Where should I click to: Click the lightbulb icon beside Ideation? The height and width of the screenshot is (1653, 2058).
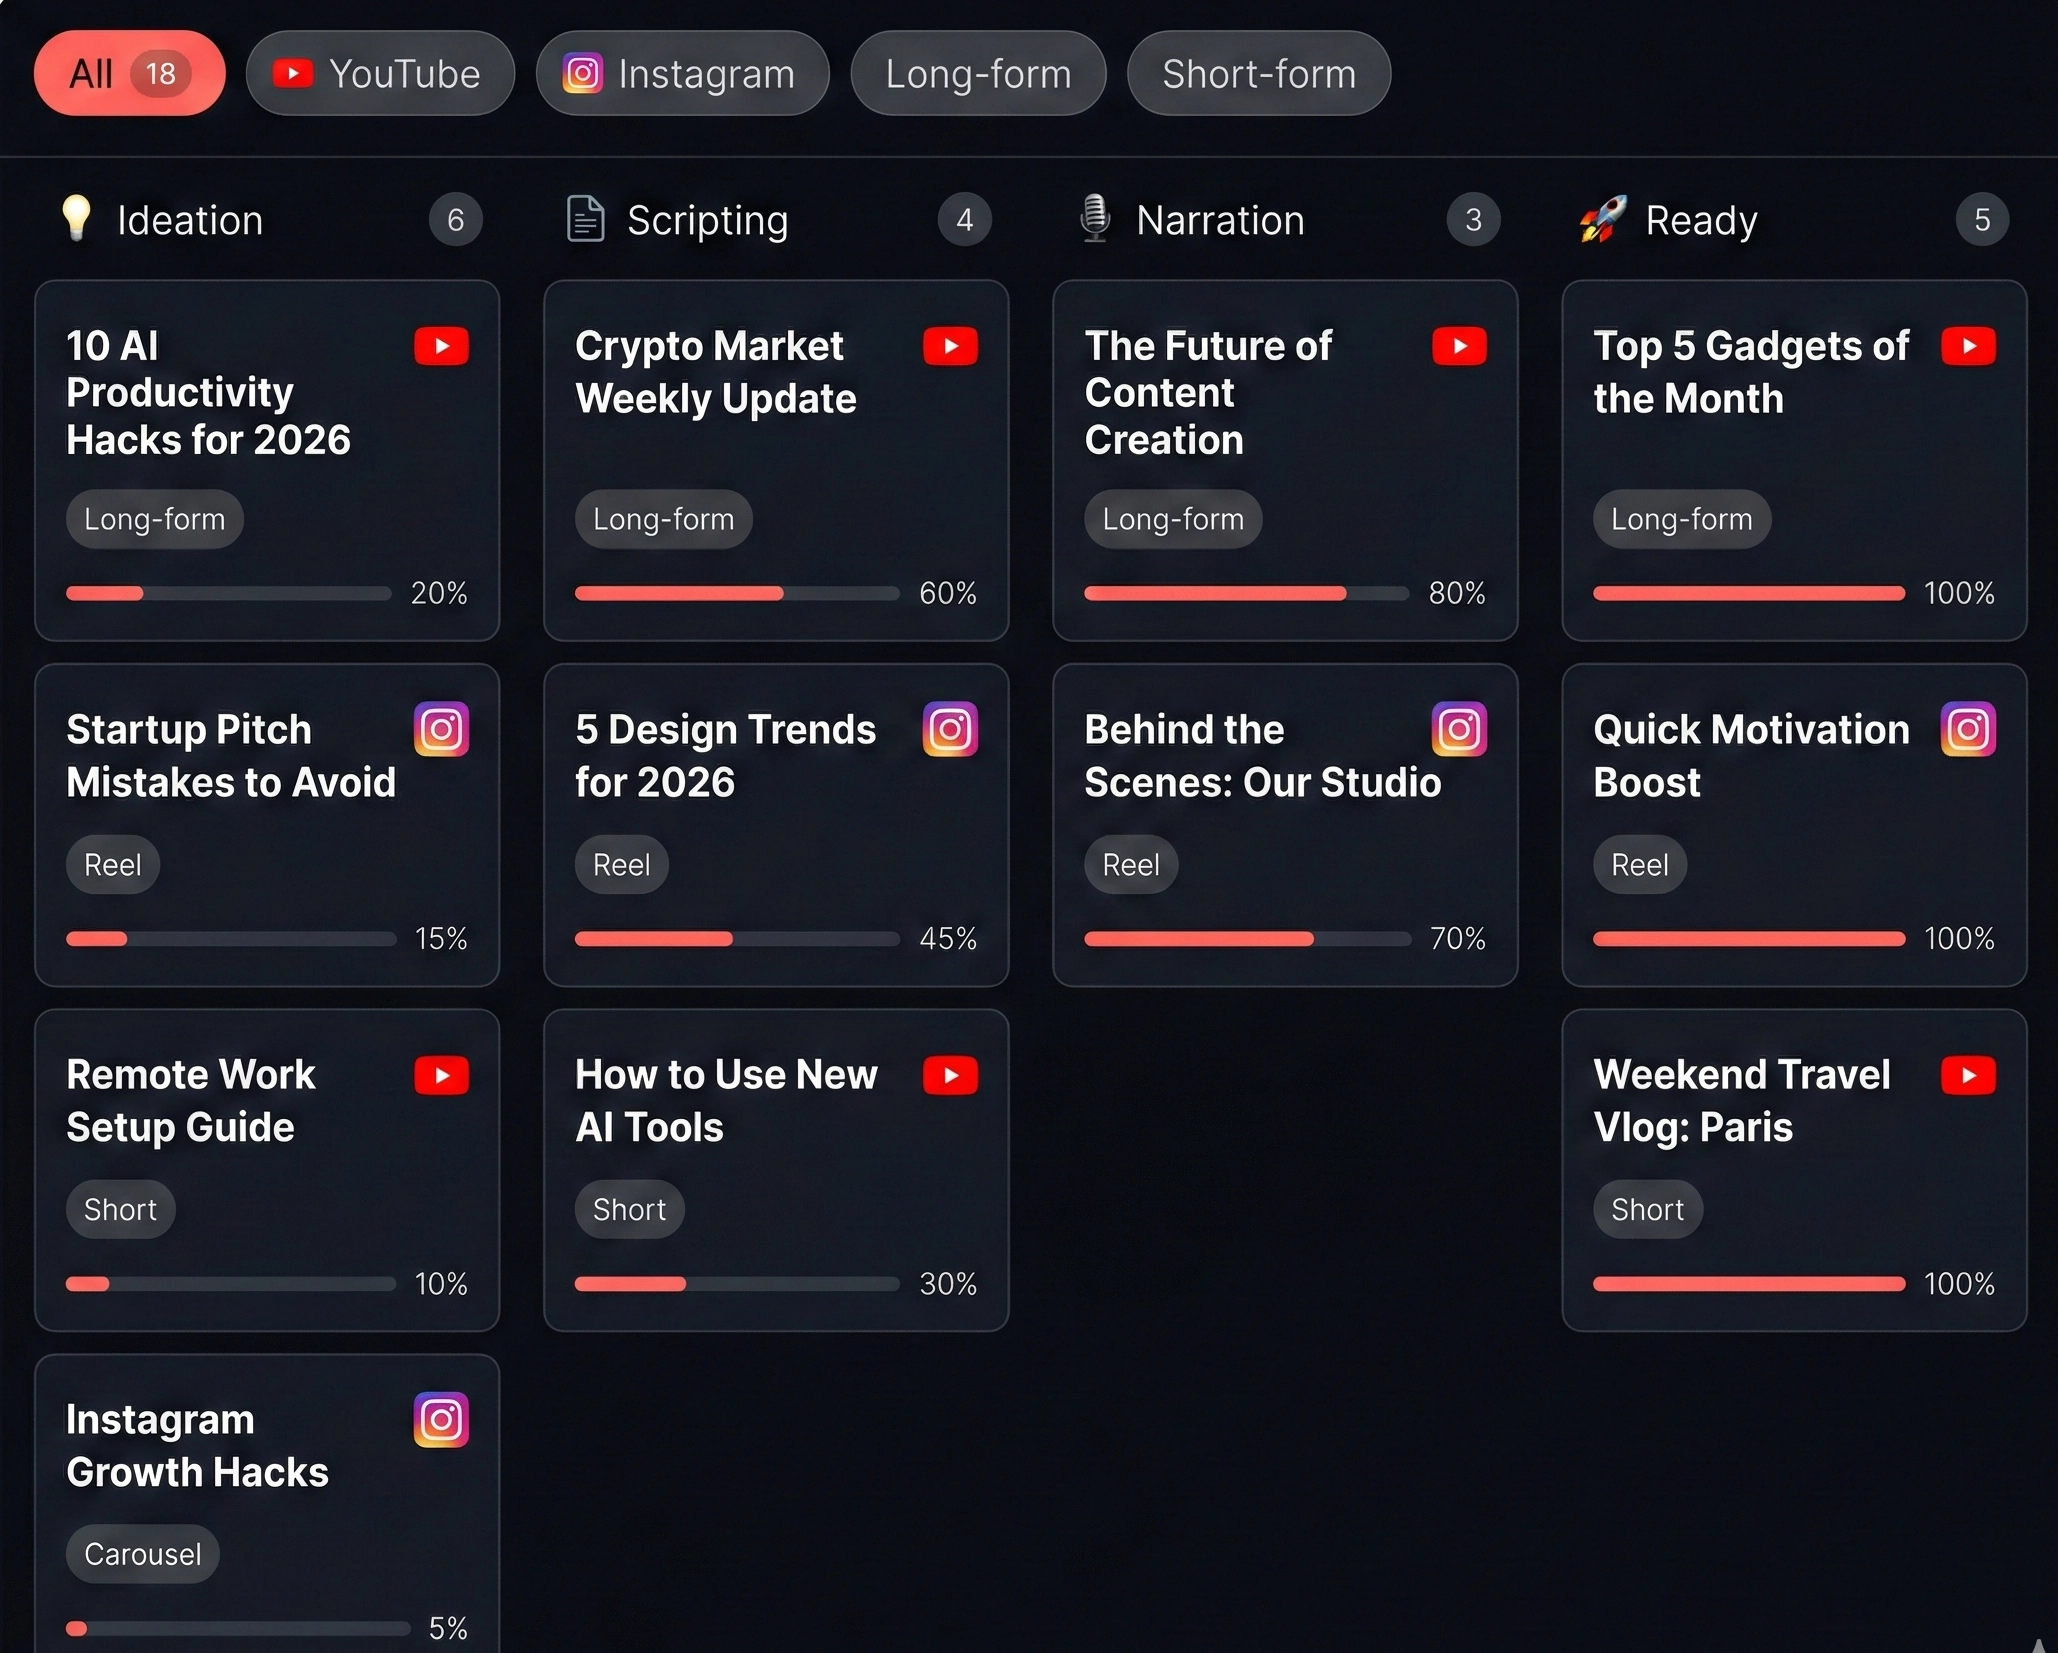77,218
